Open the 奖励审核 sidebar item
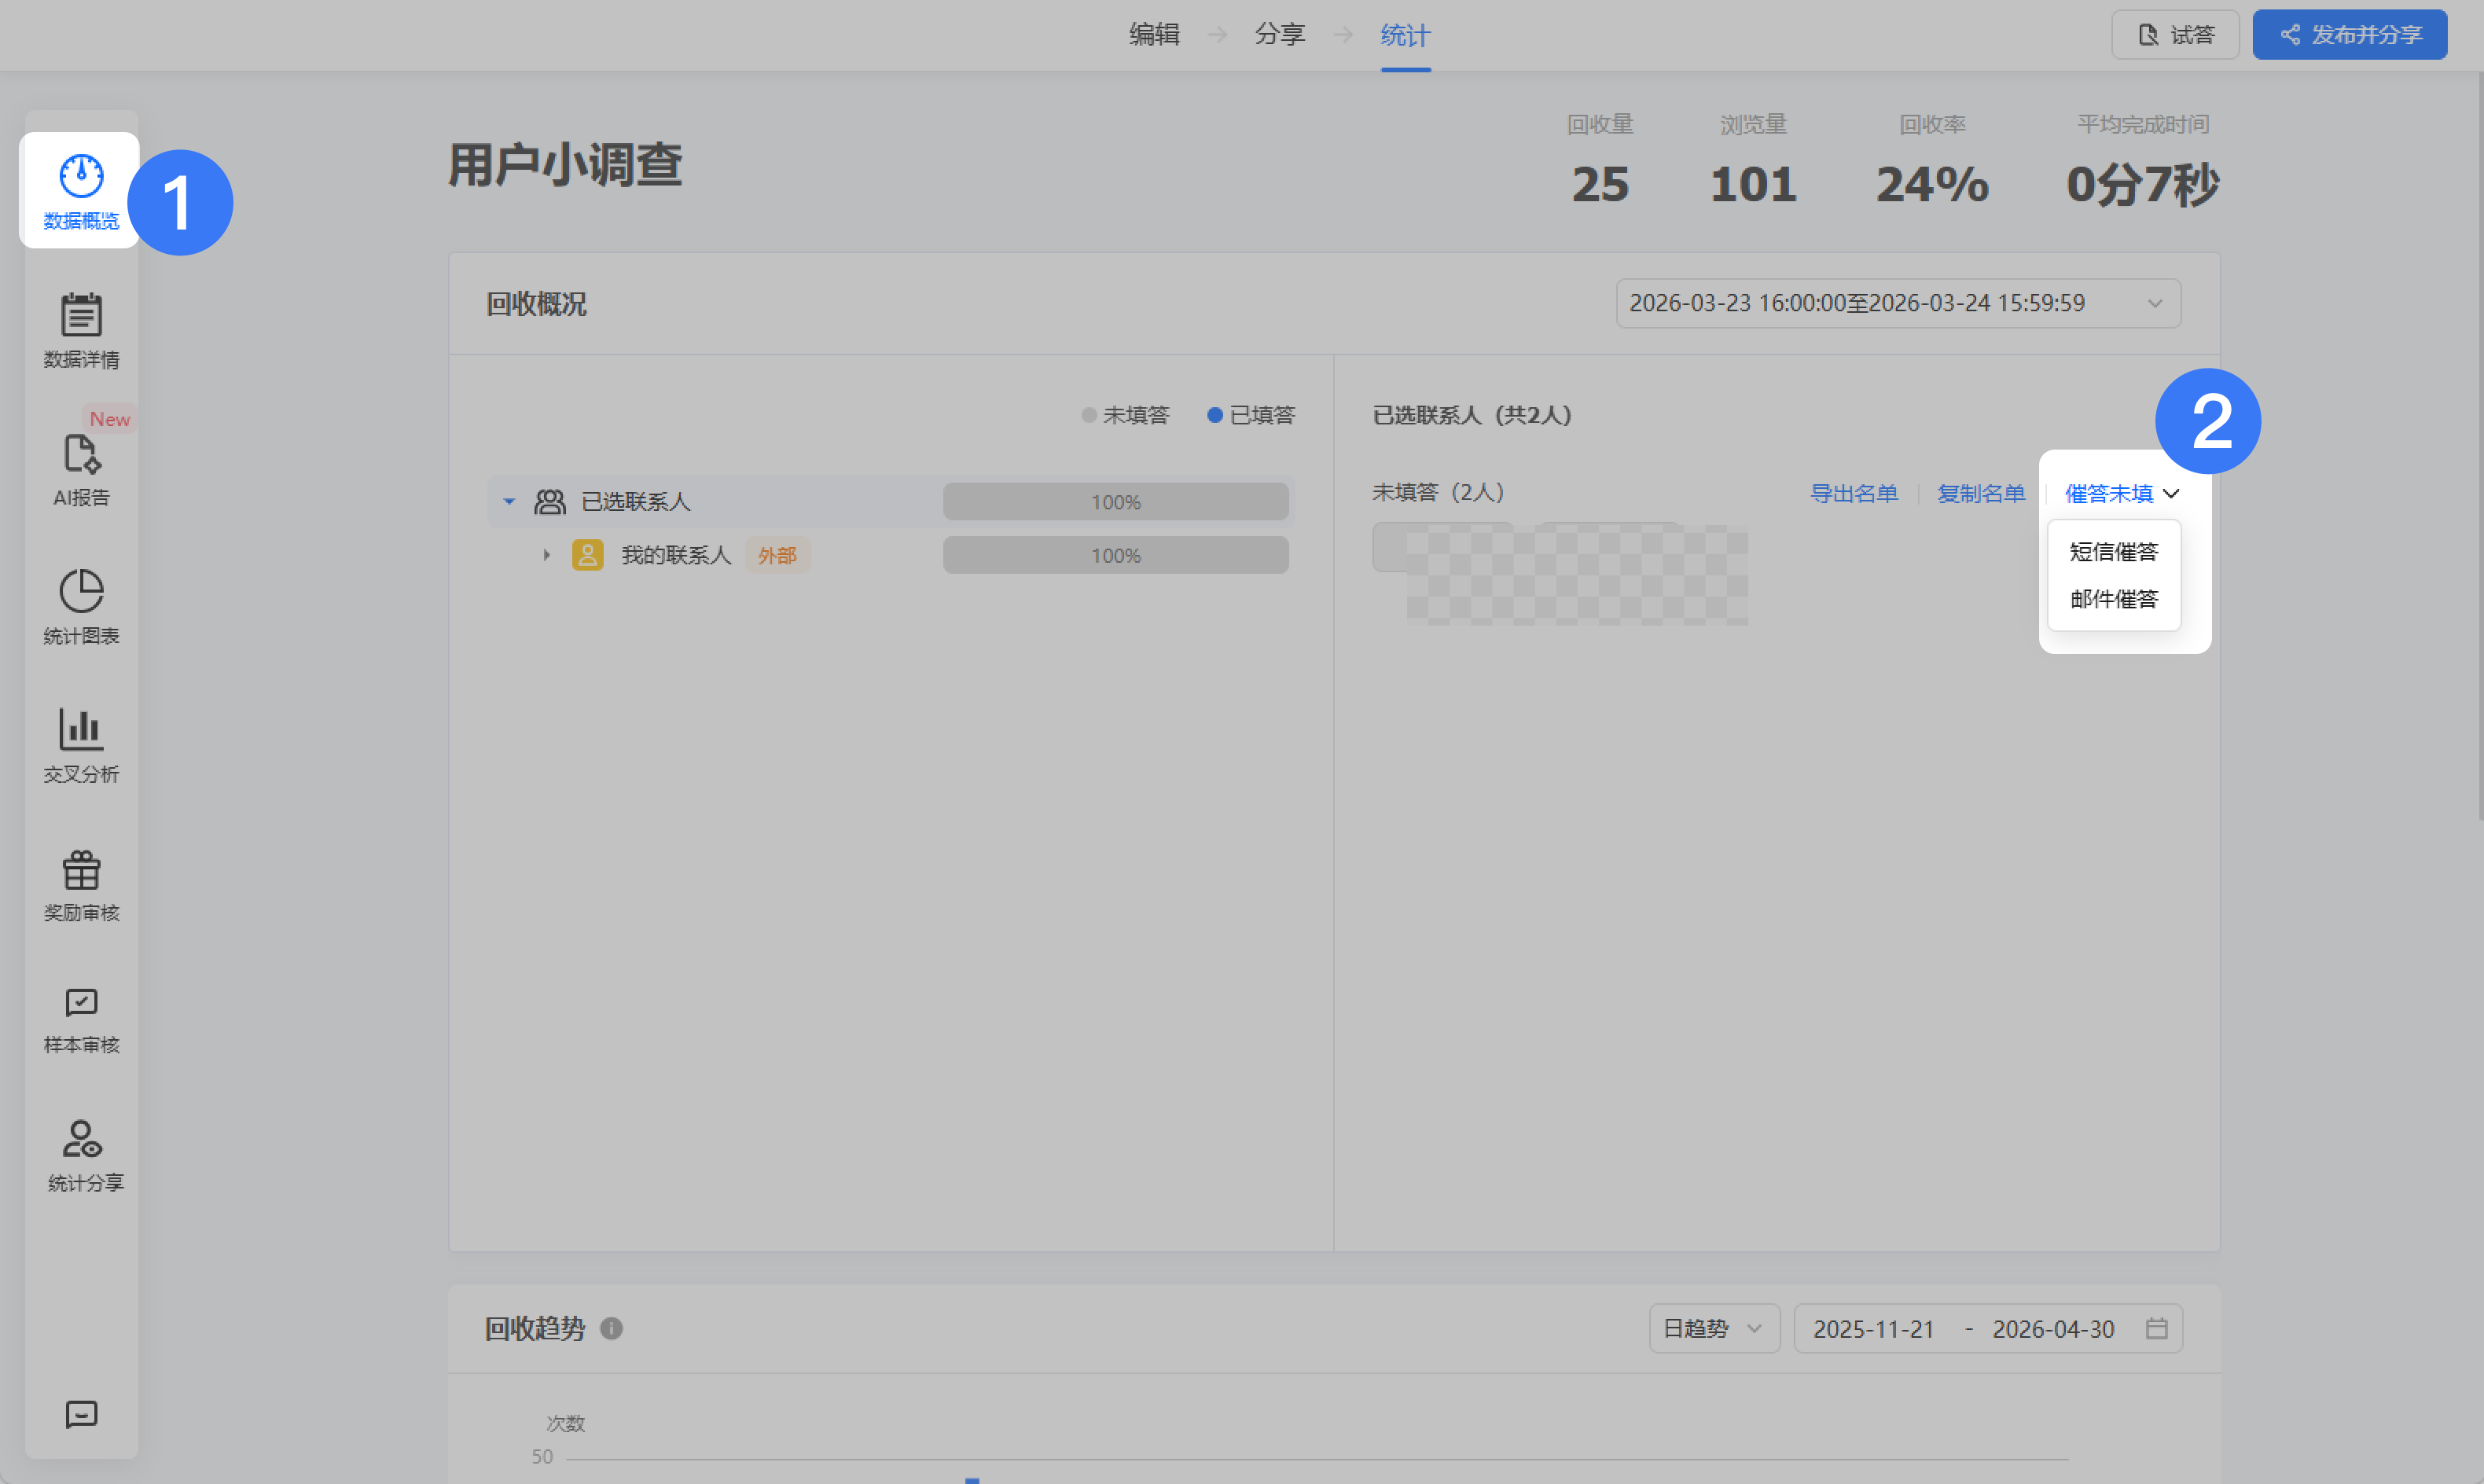 (81, 884)
